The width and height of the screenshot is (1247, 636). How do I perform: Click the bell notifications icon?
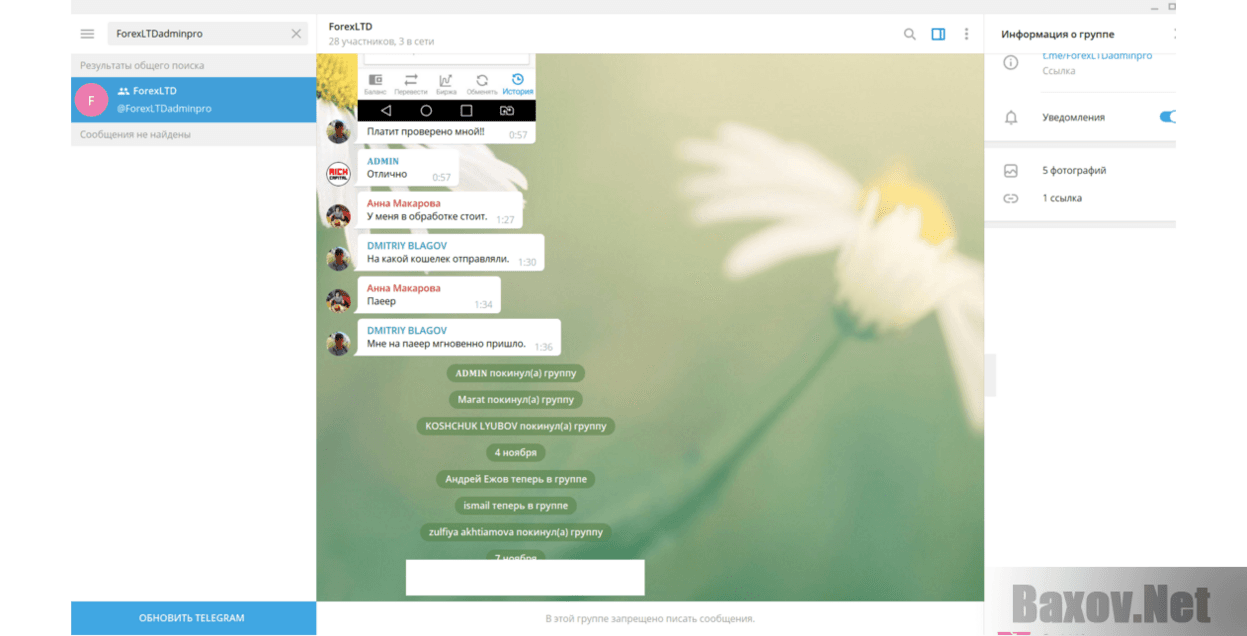click(1011, 118)
